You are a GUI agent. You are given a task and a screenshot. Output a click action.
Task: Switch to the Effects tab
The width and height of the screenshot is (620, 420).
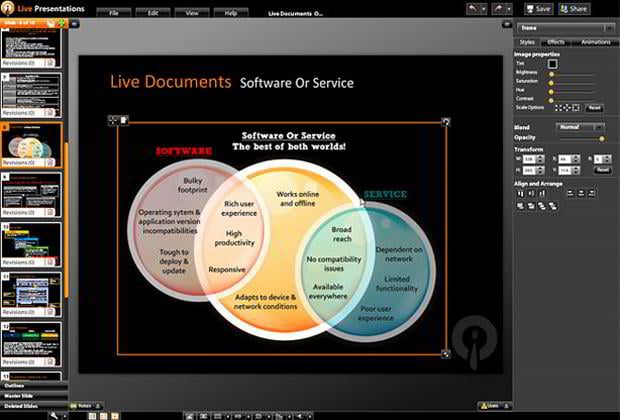click(x=555, y=42)
